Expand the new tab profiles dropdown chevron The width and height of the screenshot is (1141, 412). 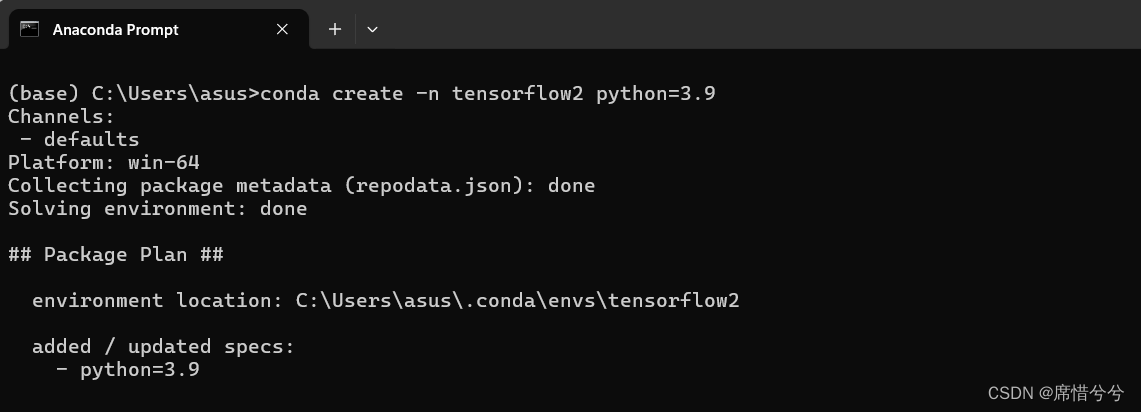point(373,30)
